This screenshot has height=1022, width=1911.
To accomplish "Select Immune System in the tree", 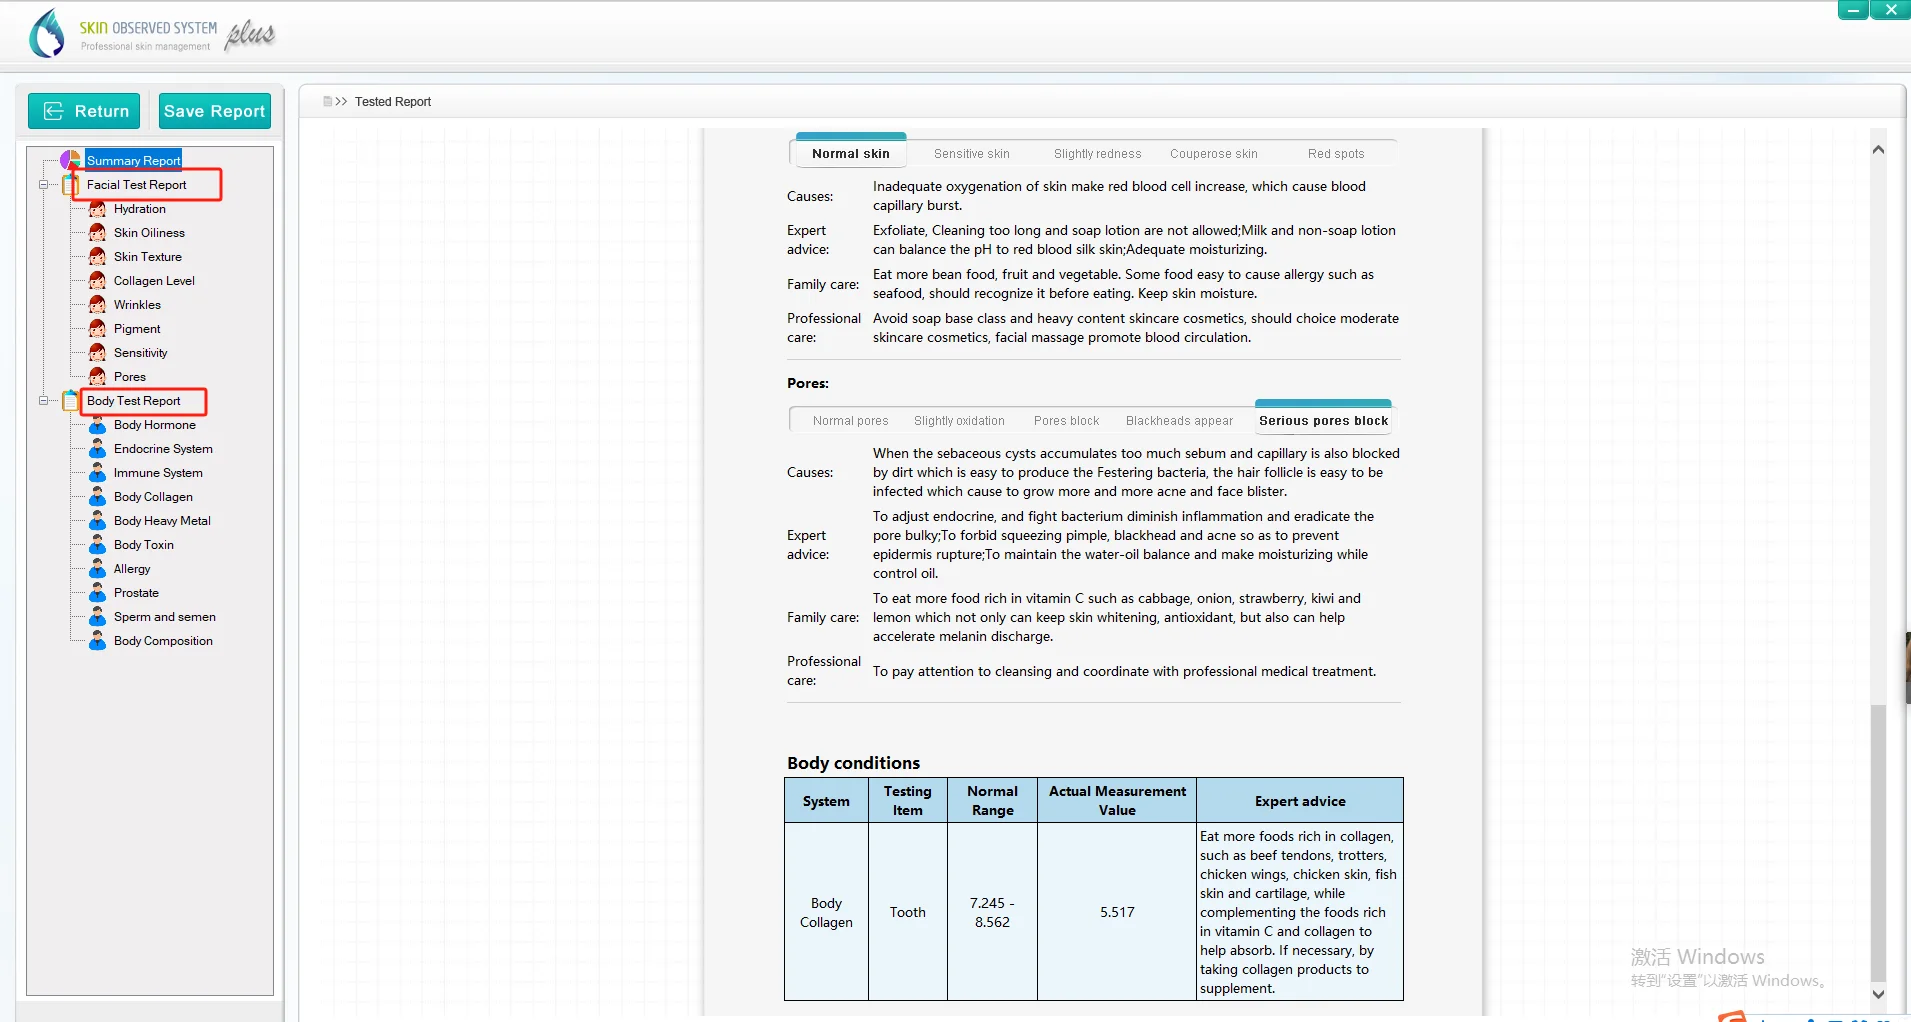I will point(158,473).
